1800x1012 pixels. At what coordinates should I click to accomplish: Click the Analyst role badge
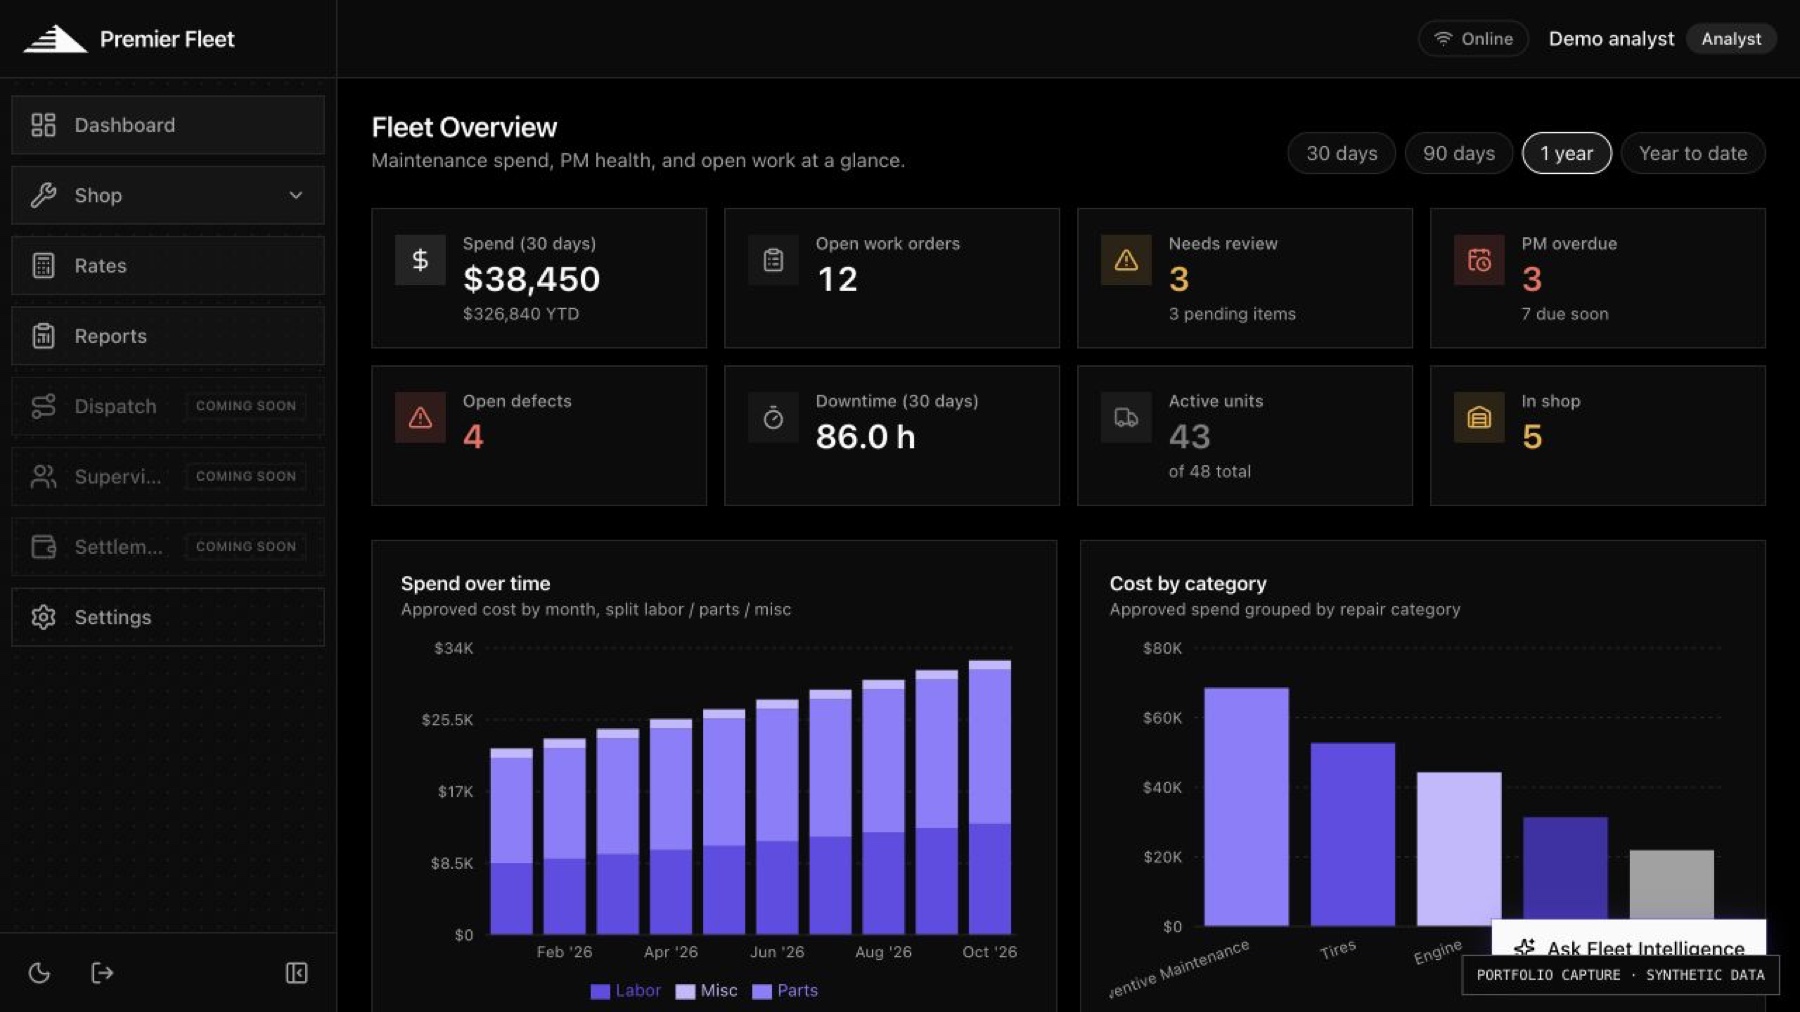point(1731,39)
